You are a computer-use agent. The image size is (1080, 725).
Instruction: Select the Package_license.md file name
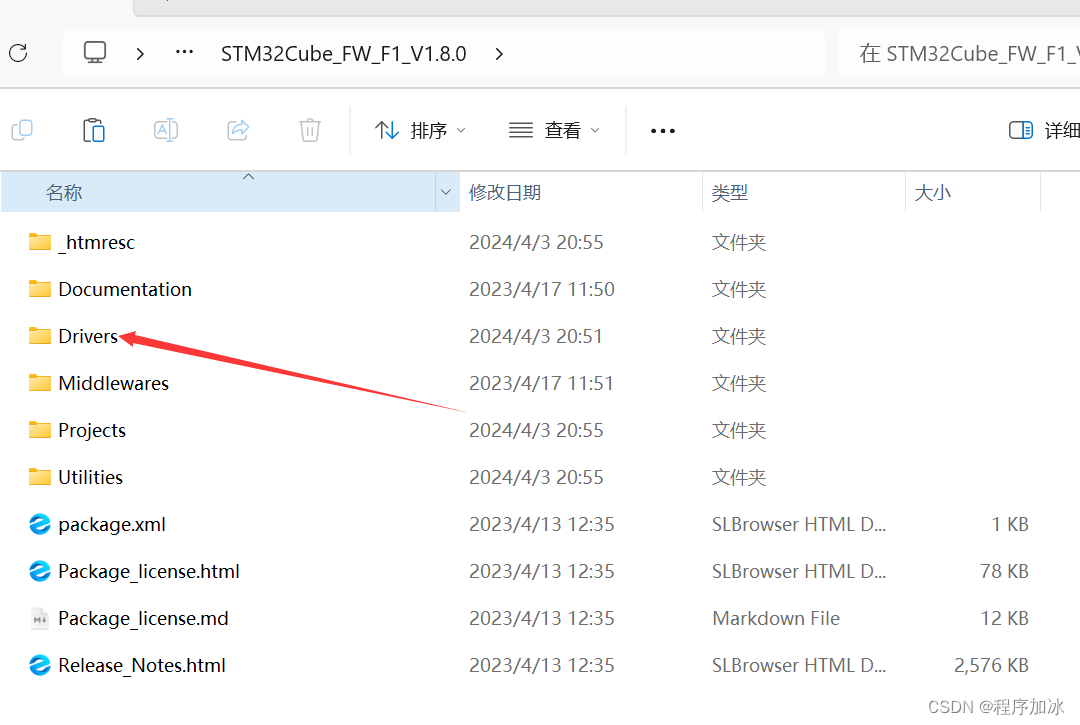pos(143,618)
